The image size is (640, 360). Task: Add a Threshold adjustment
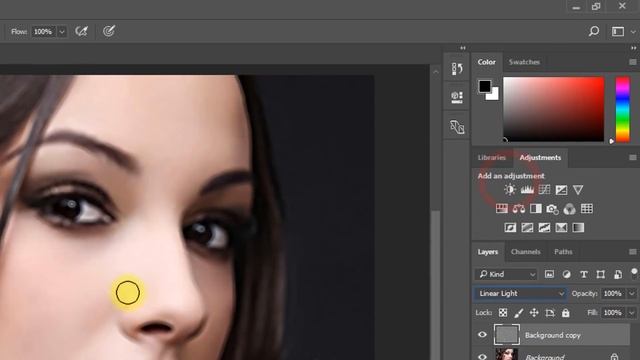click(x=544, y=228)
